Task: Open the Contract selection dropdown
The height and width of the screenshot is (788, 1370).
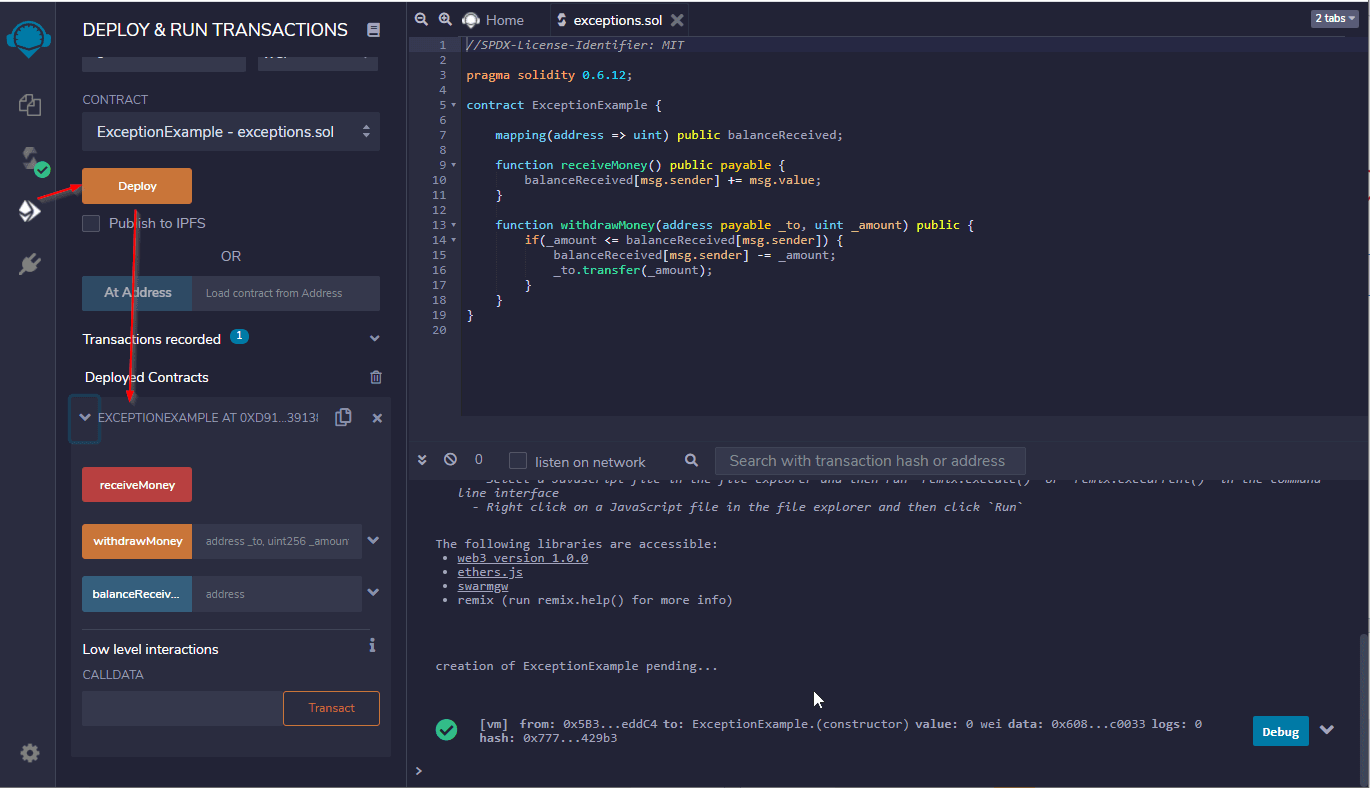Action: click(231, 132)
